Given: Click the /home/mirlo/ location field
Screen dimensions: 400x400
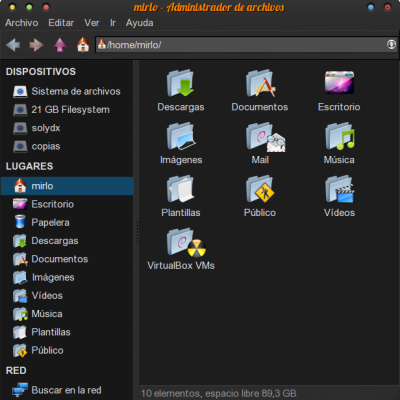Looking at the screenshot, I should [x=246, y=45].
